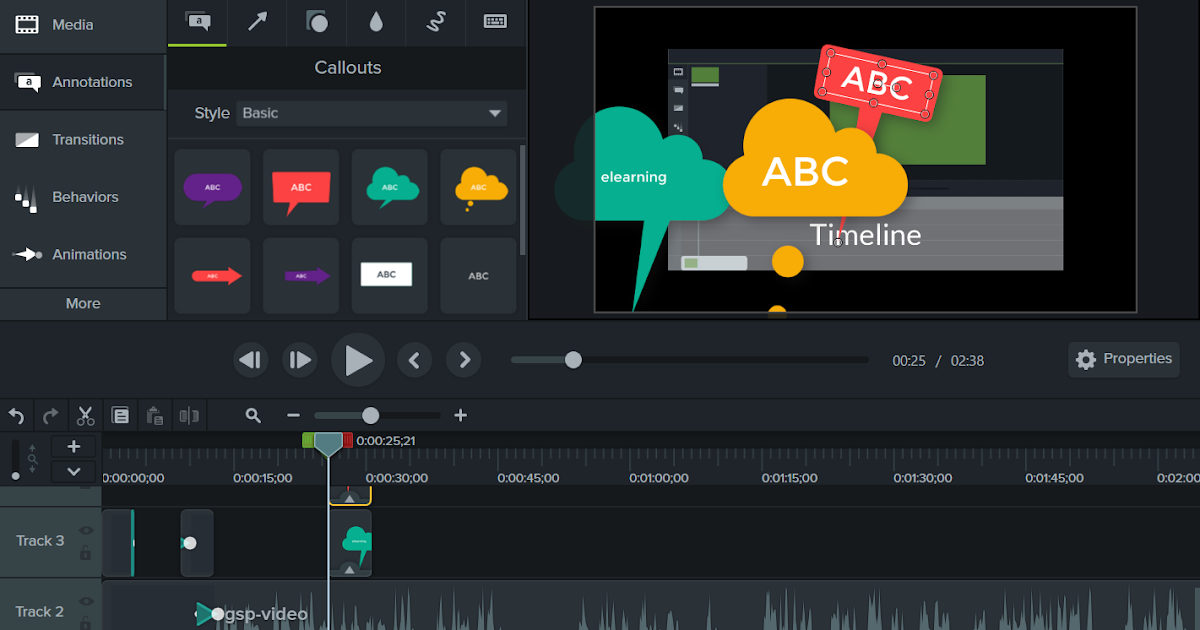Open the Properties panel

click(1124, 359)
